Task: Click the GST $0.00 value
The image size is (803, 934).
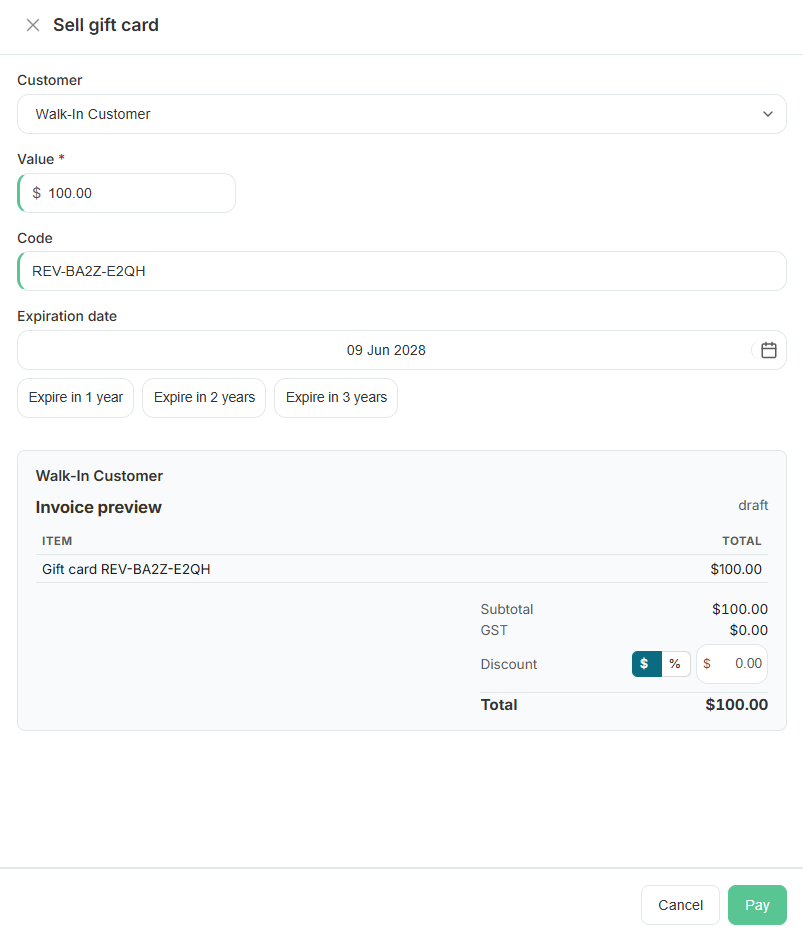Action: pos(749,630)
